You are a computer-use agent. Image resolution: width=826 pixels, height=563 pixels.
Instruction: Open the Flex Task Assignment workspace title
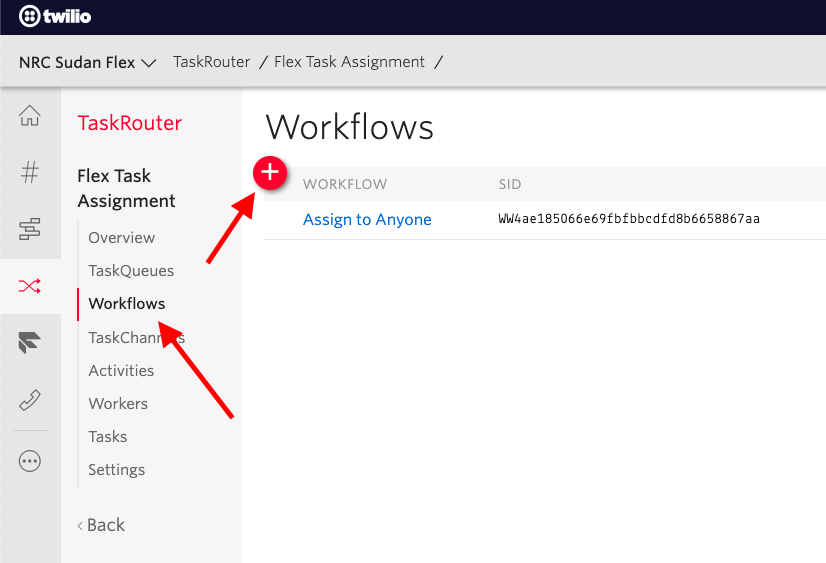pos(126,188)
